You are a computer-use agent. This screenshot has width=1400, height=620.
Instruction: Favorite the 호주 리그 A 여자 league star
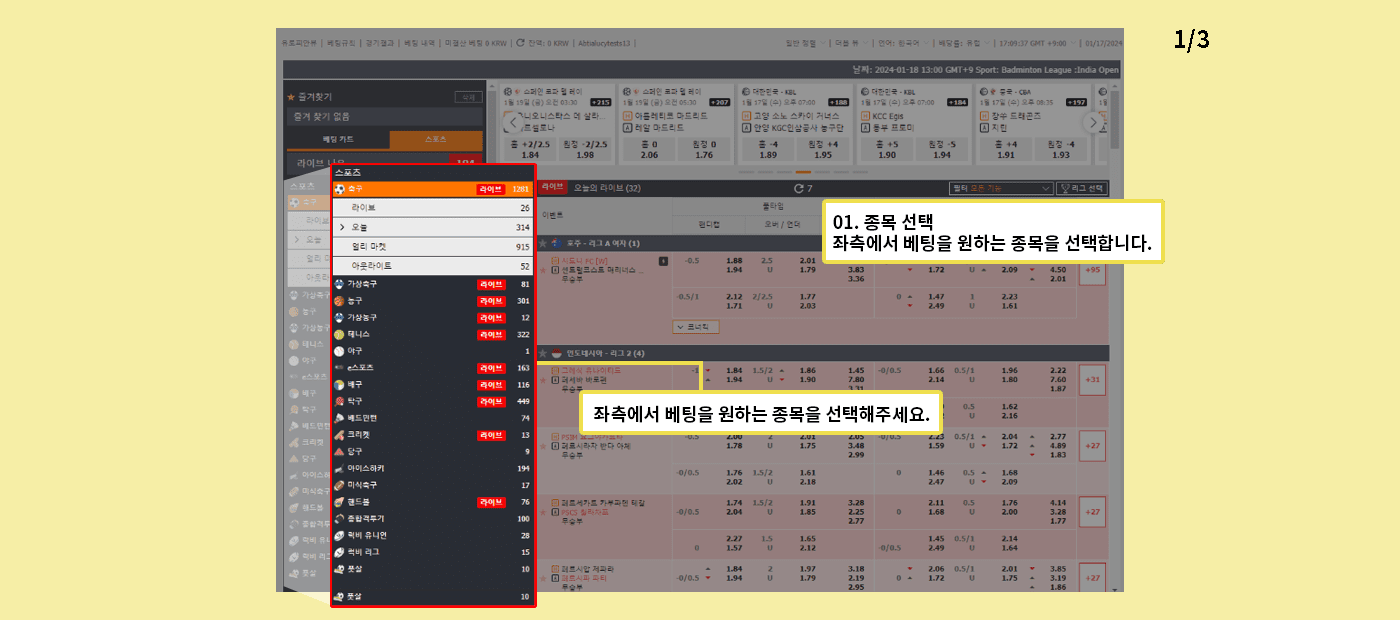[543, 243]
